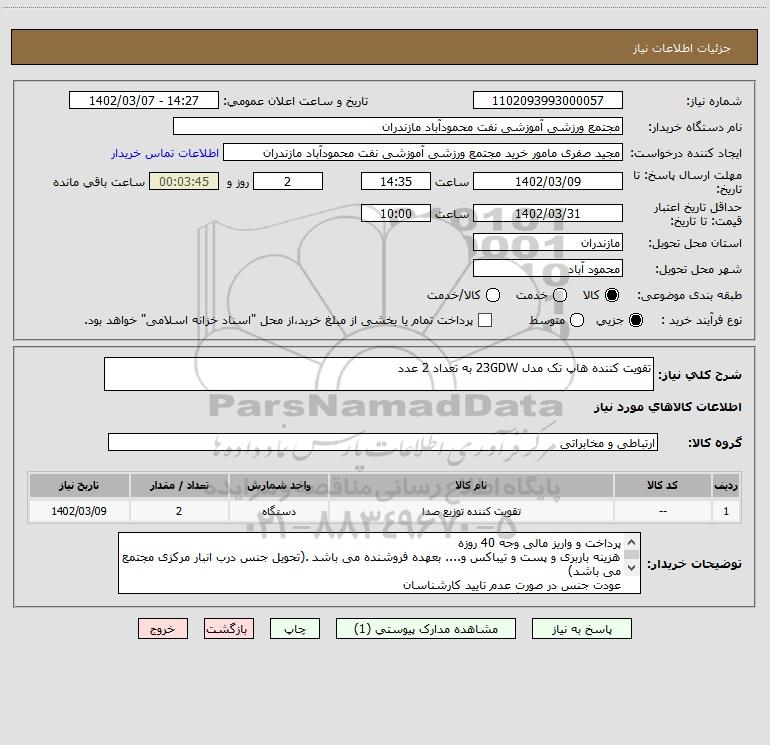
Task: Select the کالا/خدمت radio button
Action: click(493, 295)
